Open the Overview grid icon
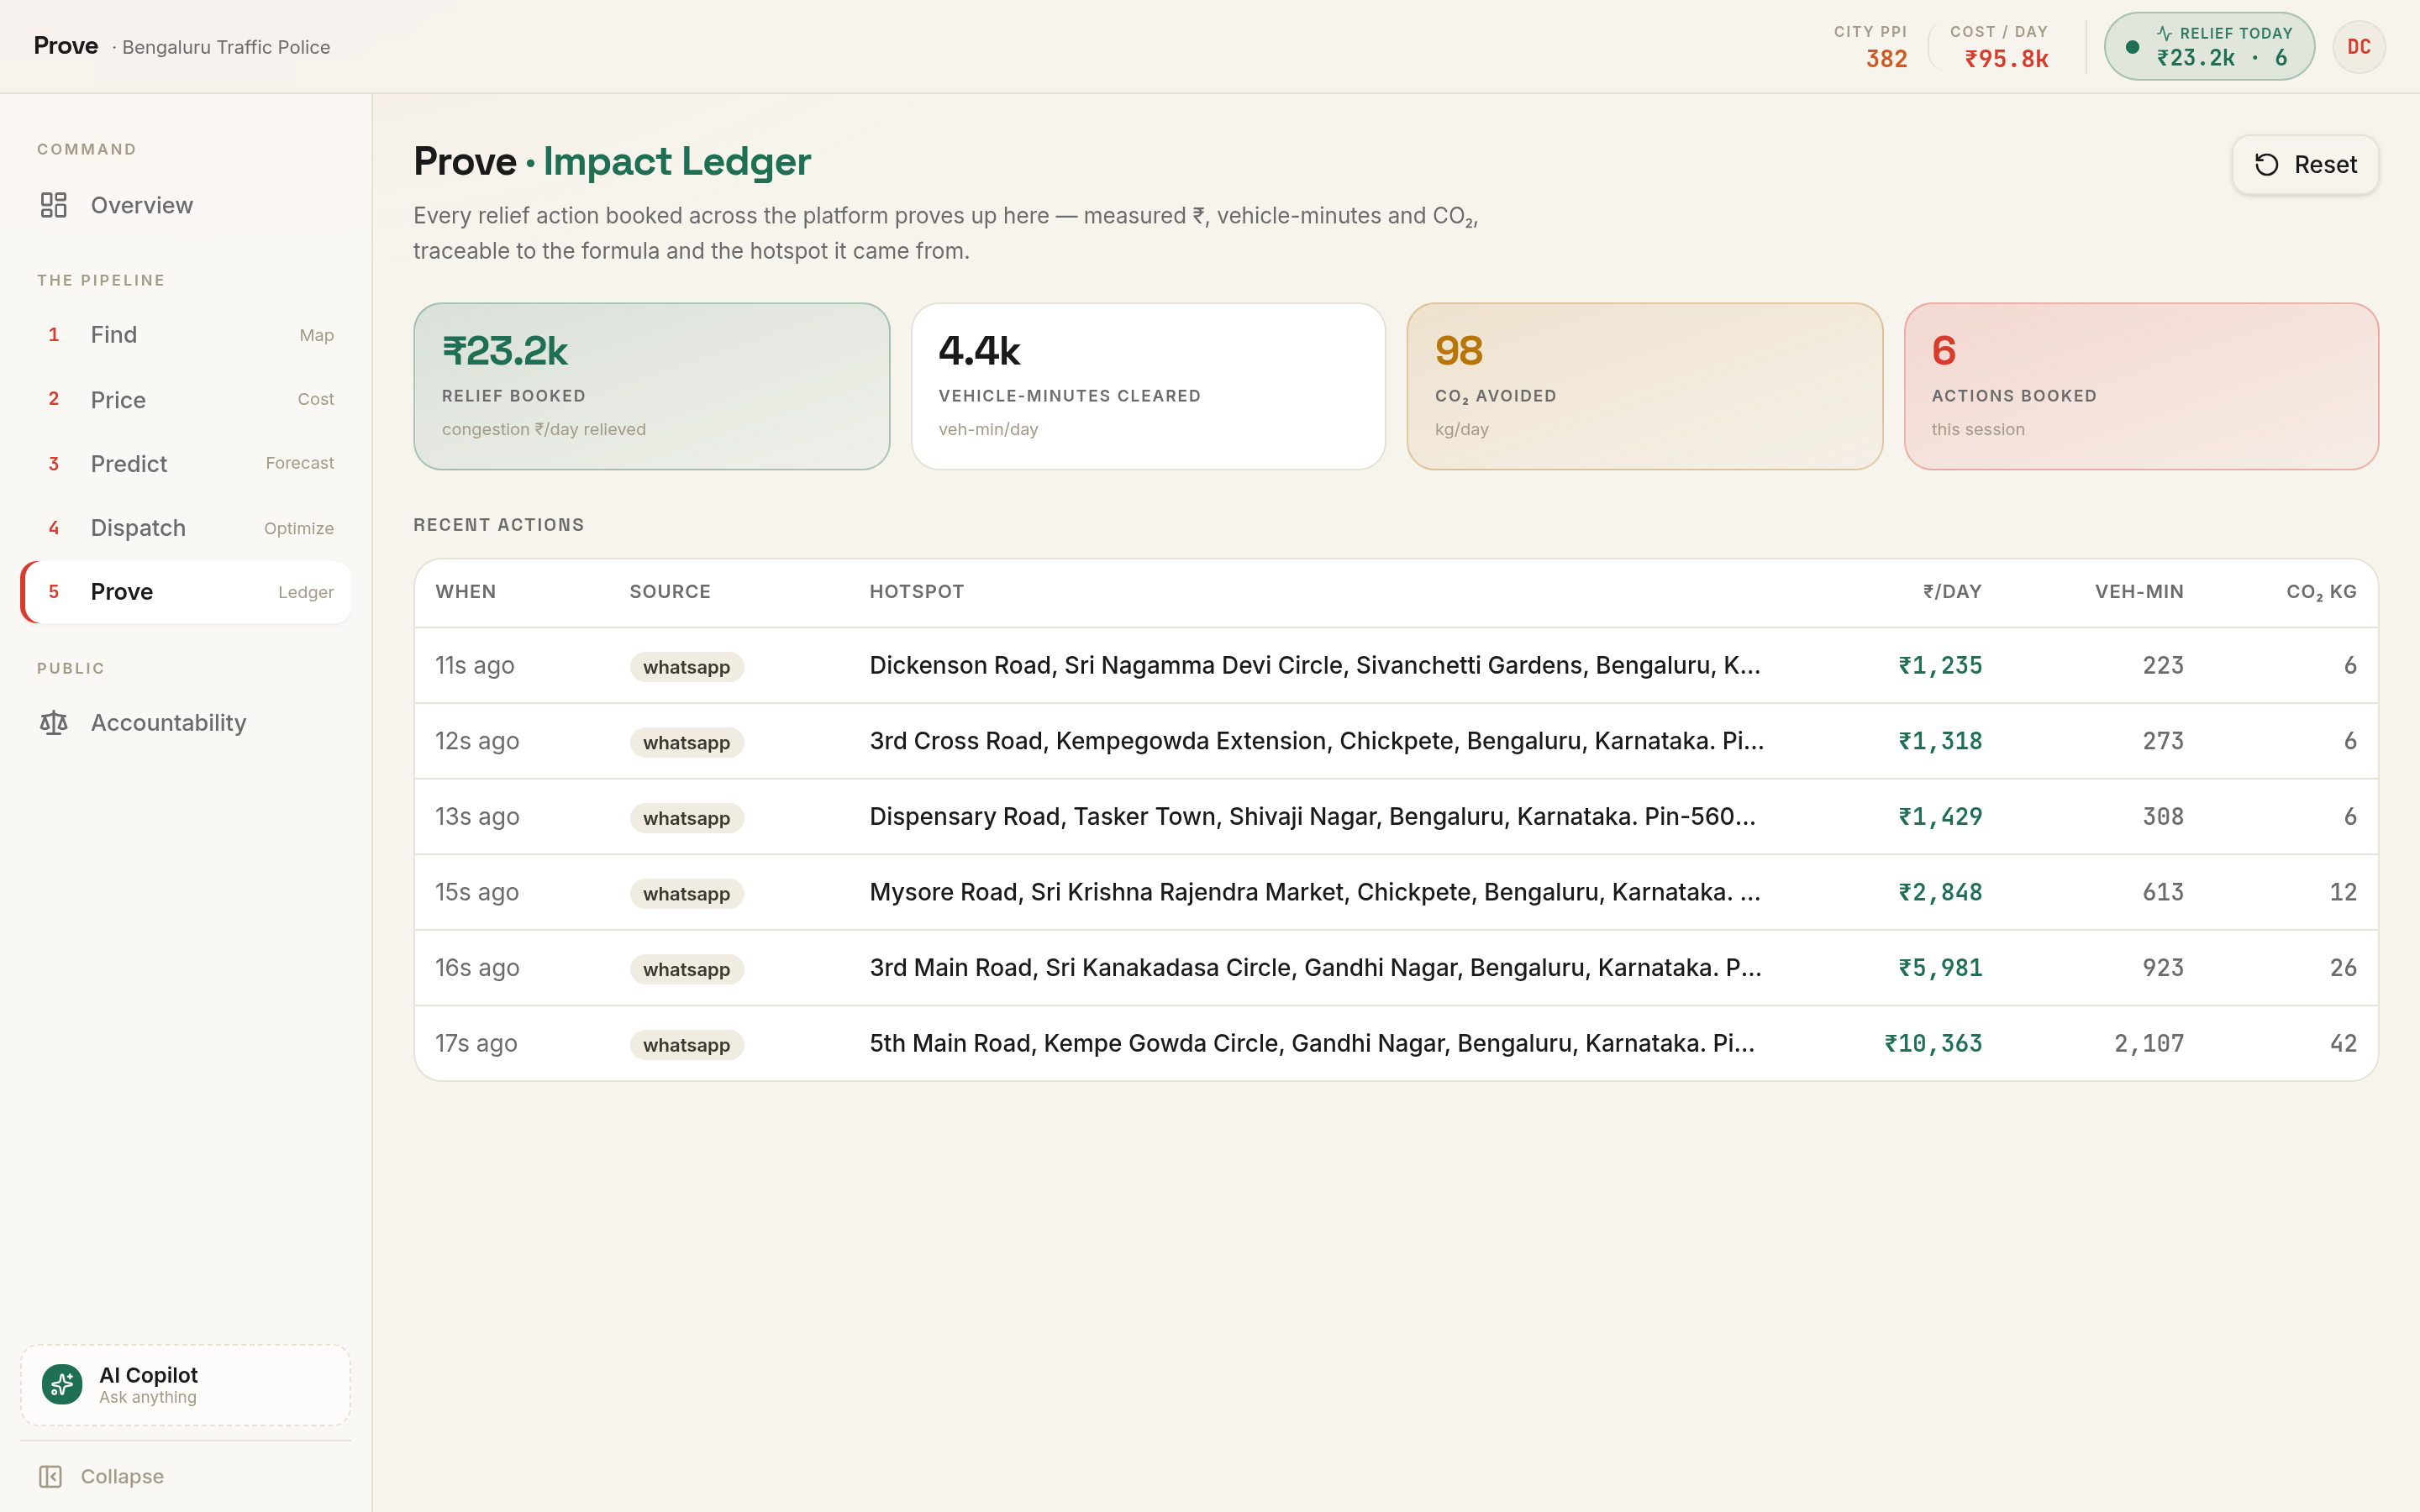 click(53, 205)
